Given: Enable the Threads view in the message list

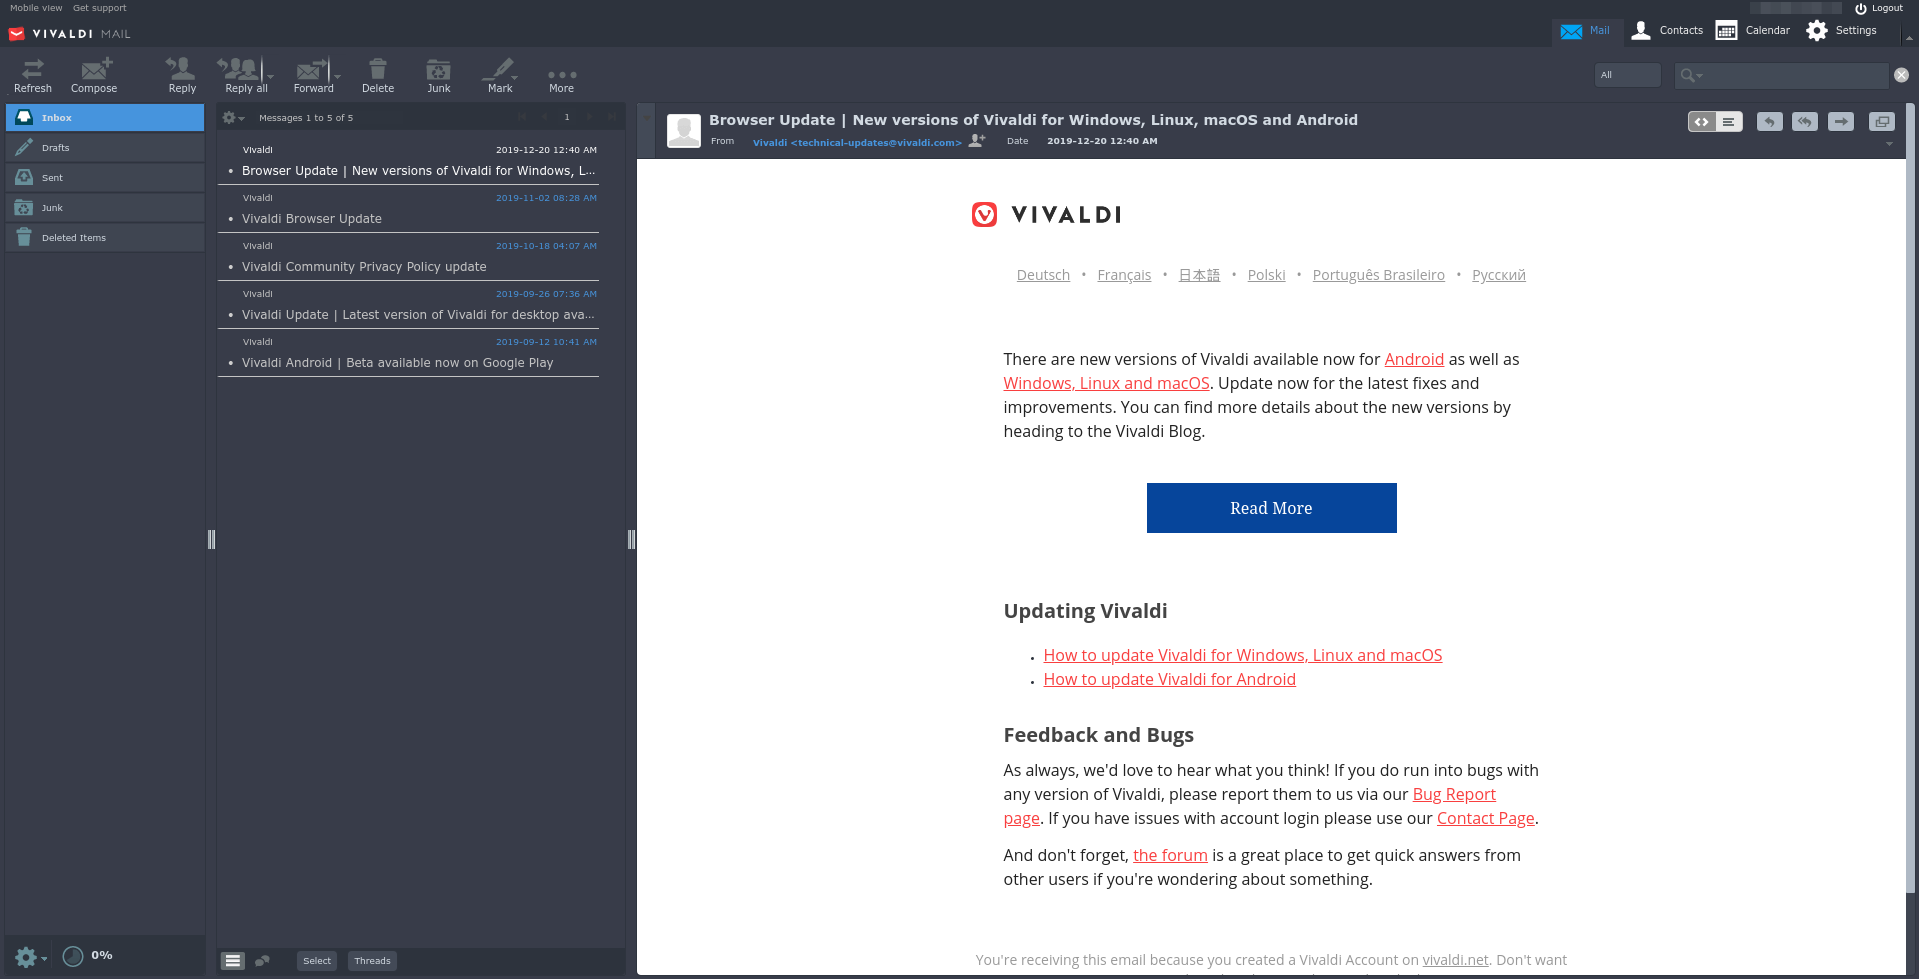Looking at the screenshot, I should pos(372,960).
